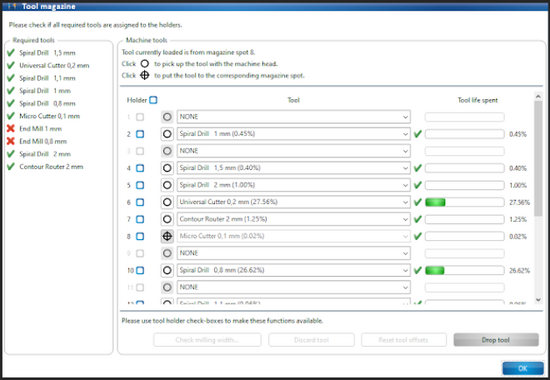Toggle the Holder select-all checkbox
This screenshot has height=380, width=550.
(x=153, y=100)
